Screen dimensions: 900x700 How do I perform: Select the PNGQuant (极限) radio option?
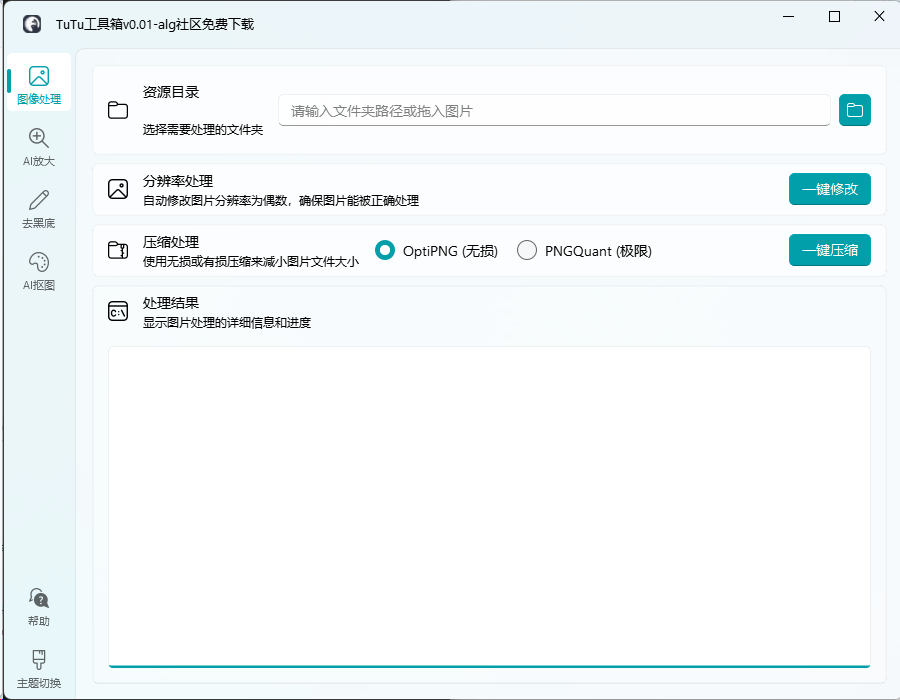click(584, 251)
